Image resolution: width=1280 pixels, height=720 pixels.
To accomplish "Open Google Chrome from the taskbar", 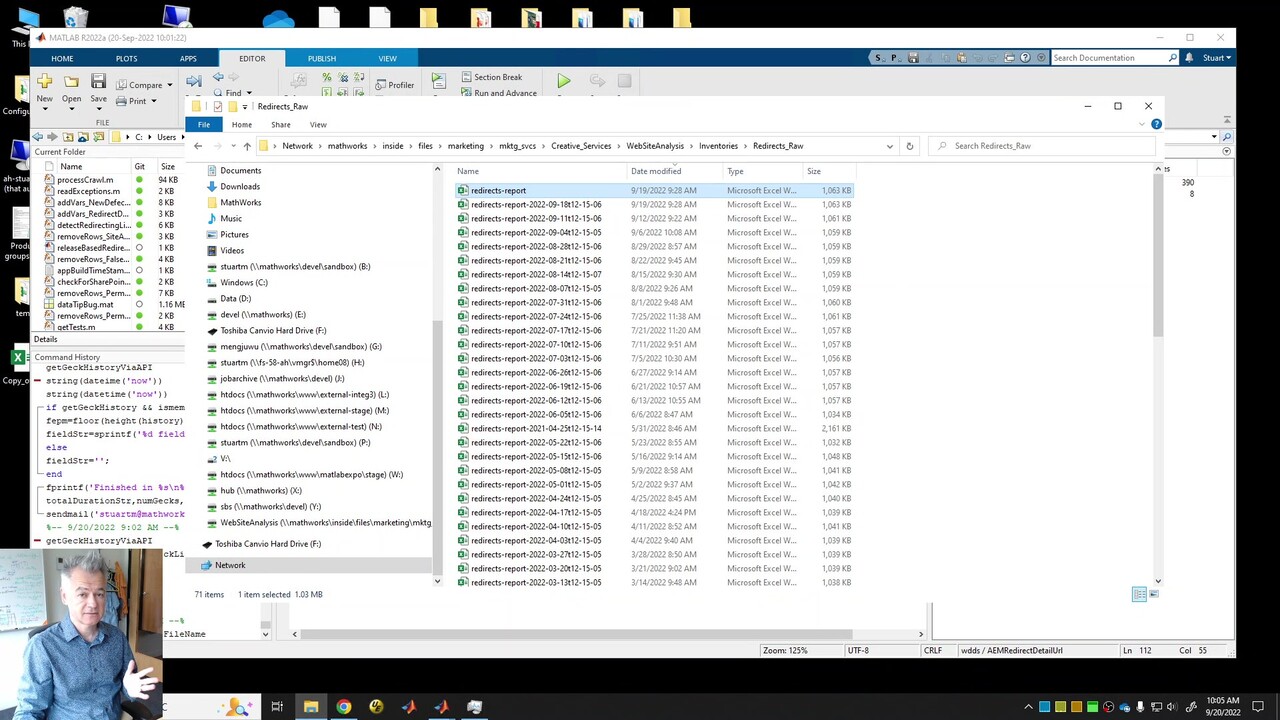I will pyautogui.click(x=343, y=707).
